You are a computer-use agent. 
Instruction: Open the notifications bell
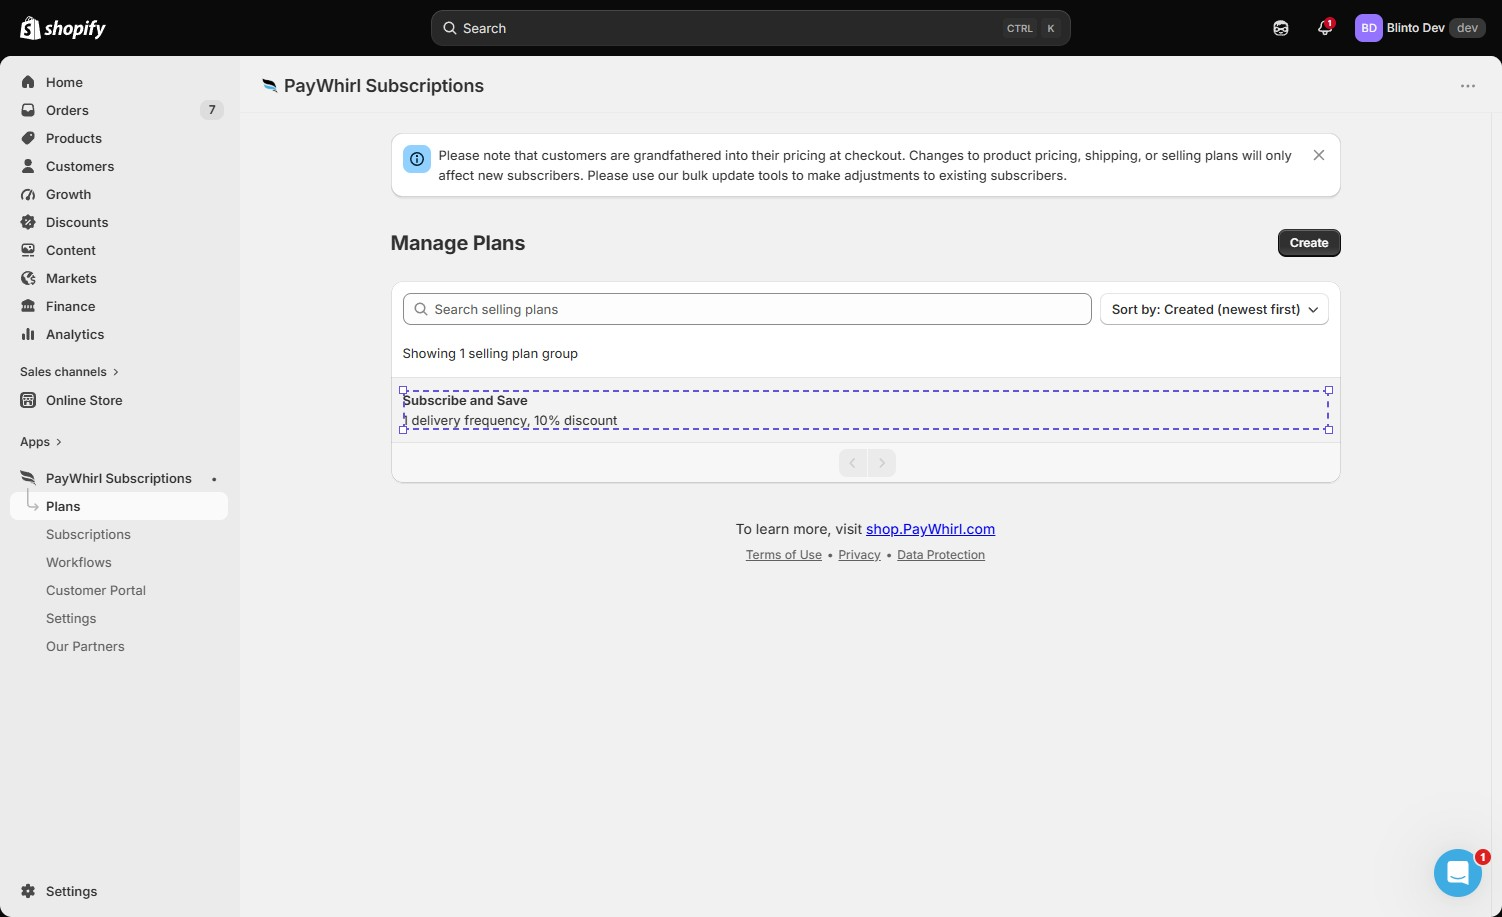pos(1325,28)
